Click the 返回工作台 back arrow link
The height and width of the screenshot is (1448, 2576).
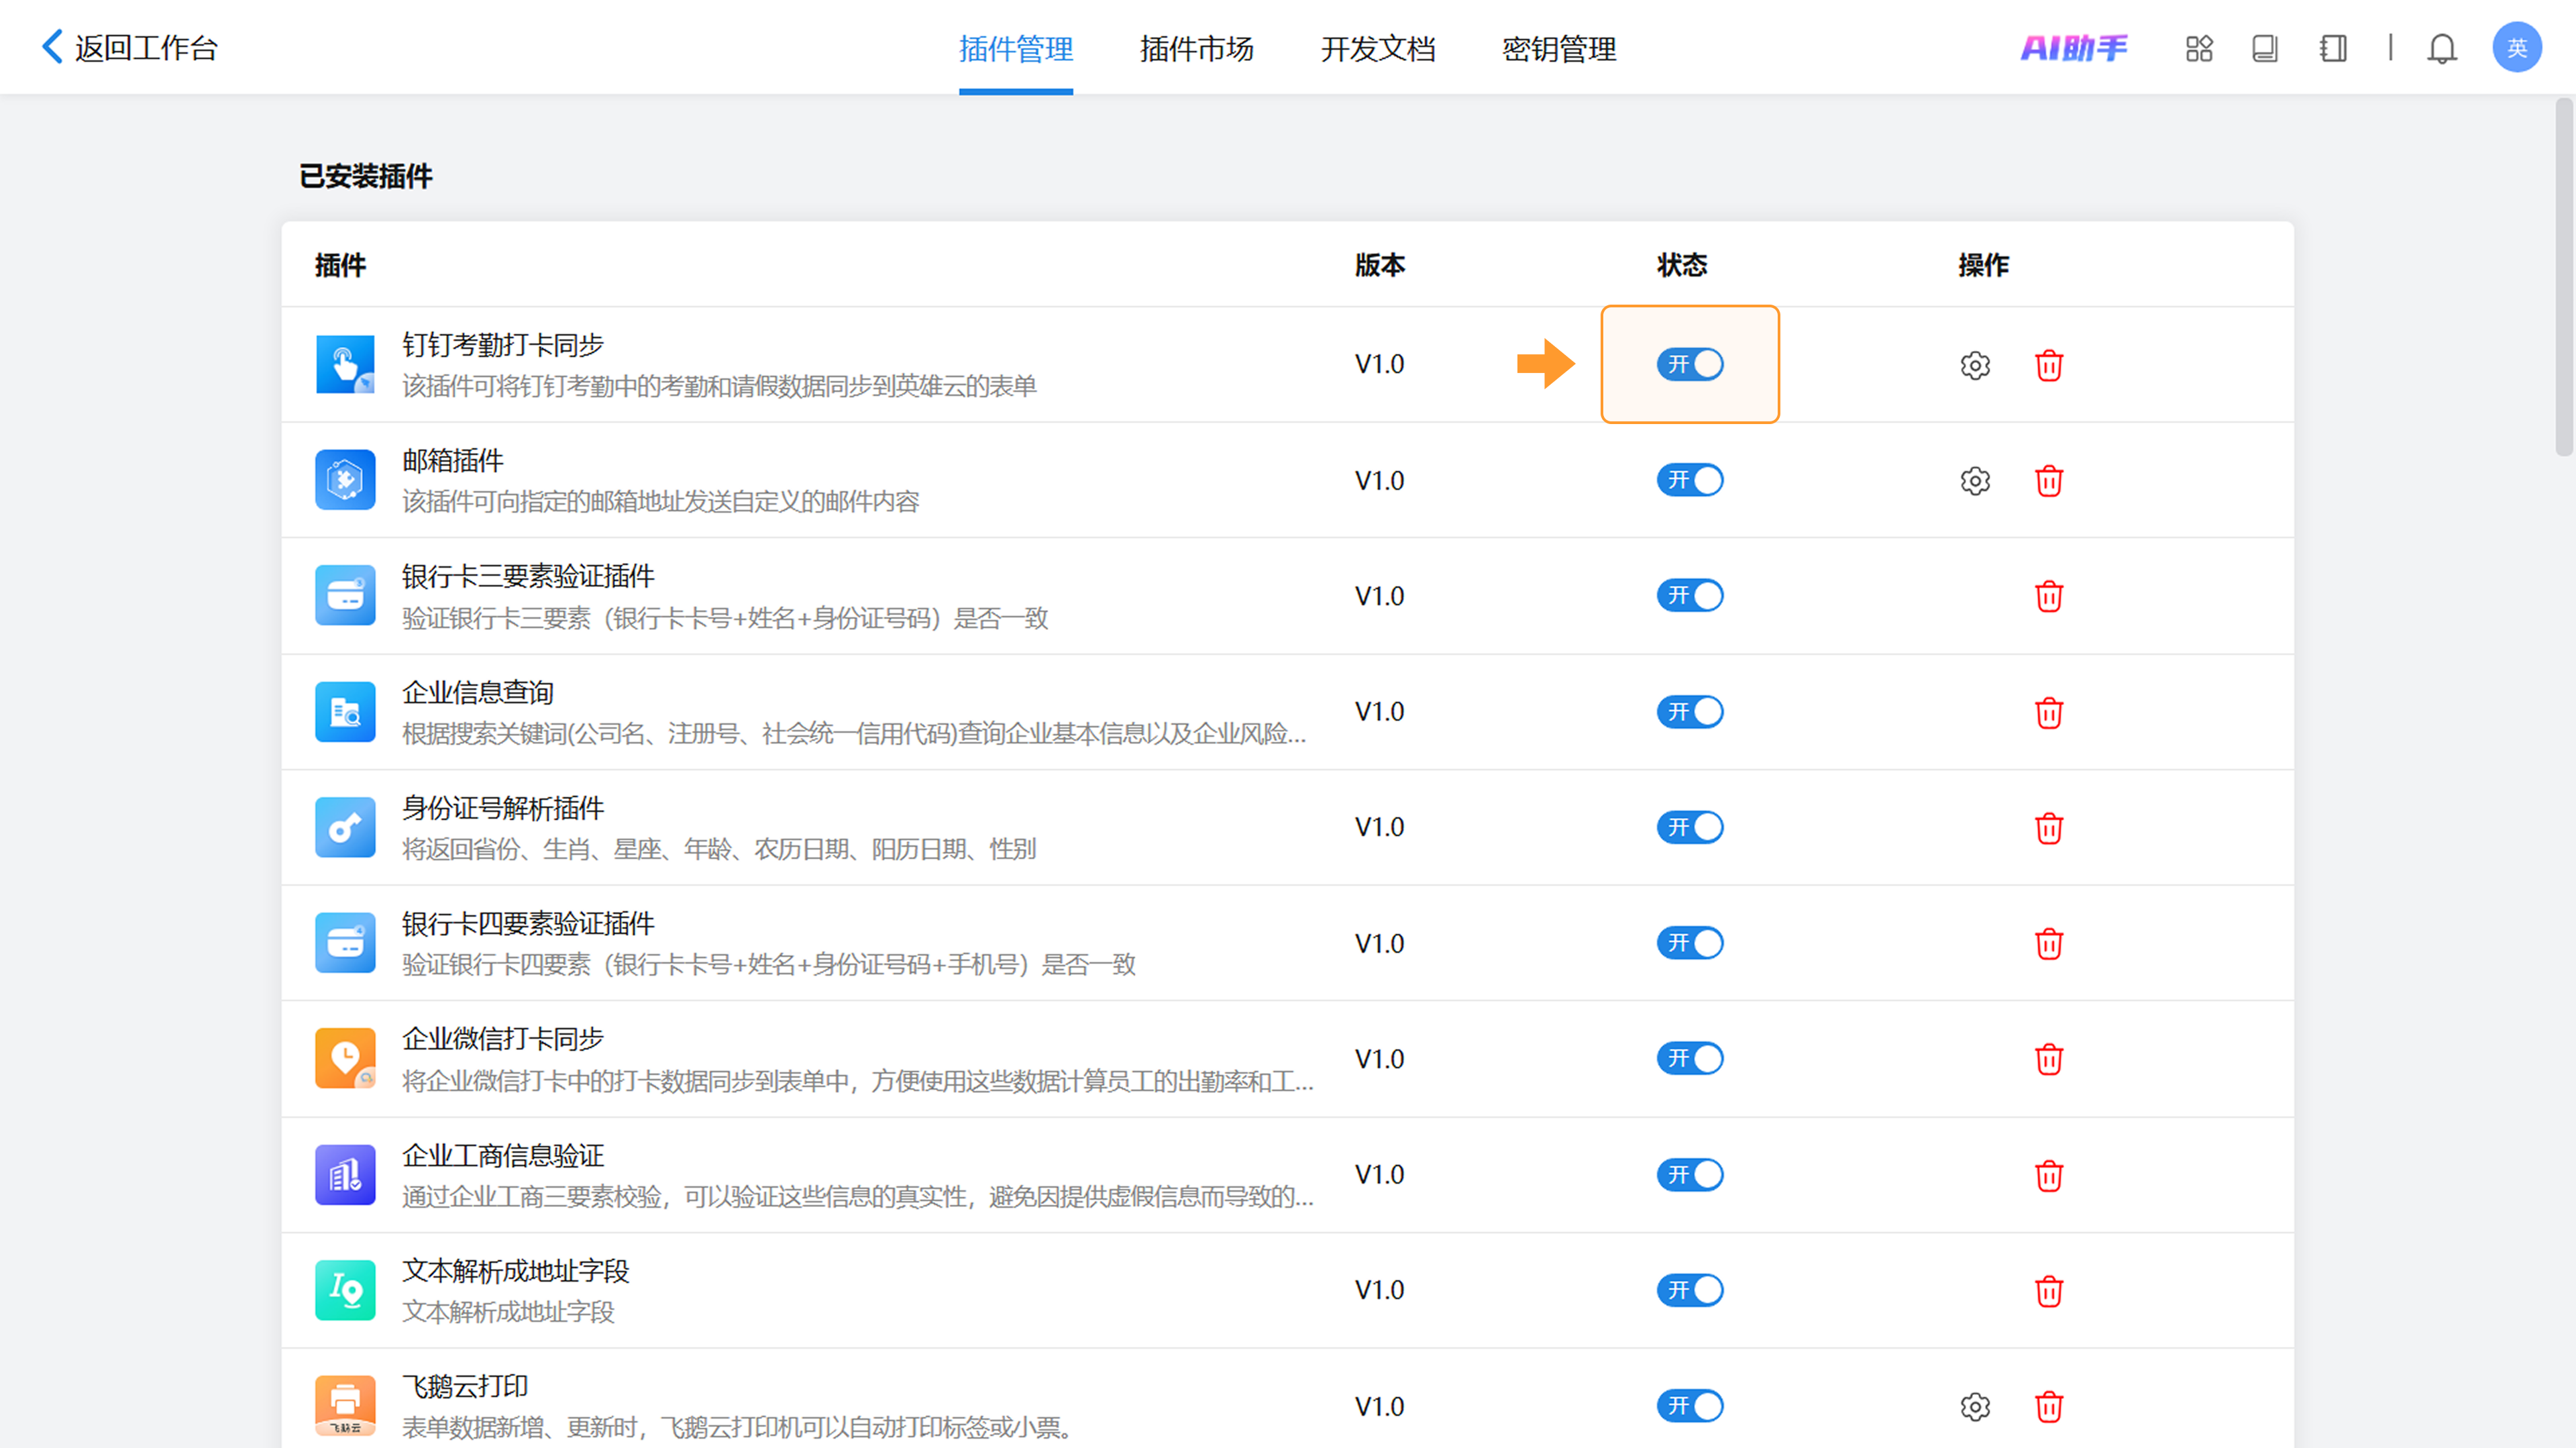click(129, 47)
